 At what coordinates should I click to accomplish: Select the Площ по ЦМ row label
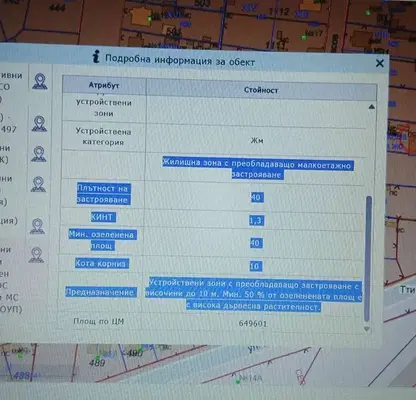pos(99,321)
